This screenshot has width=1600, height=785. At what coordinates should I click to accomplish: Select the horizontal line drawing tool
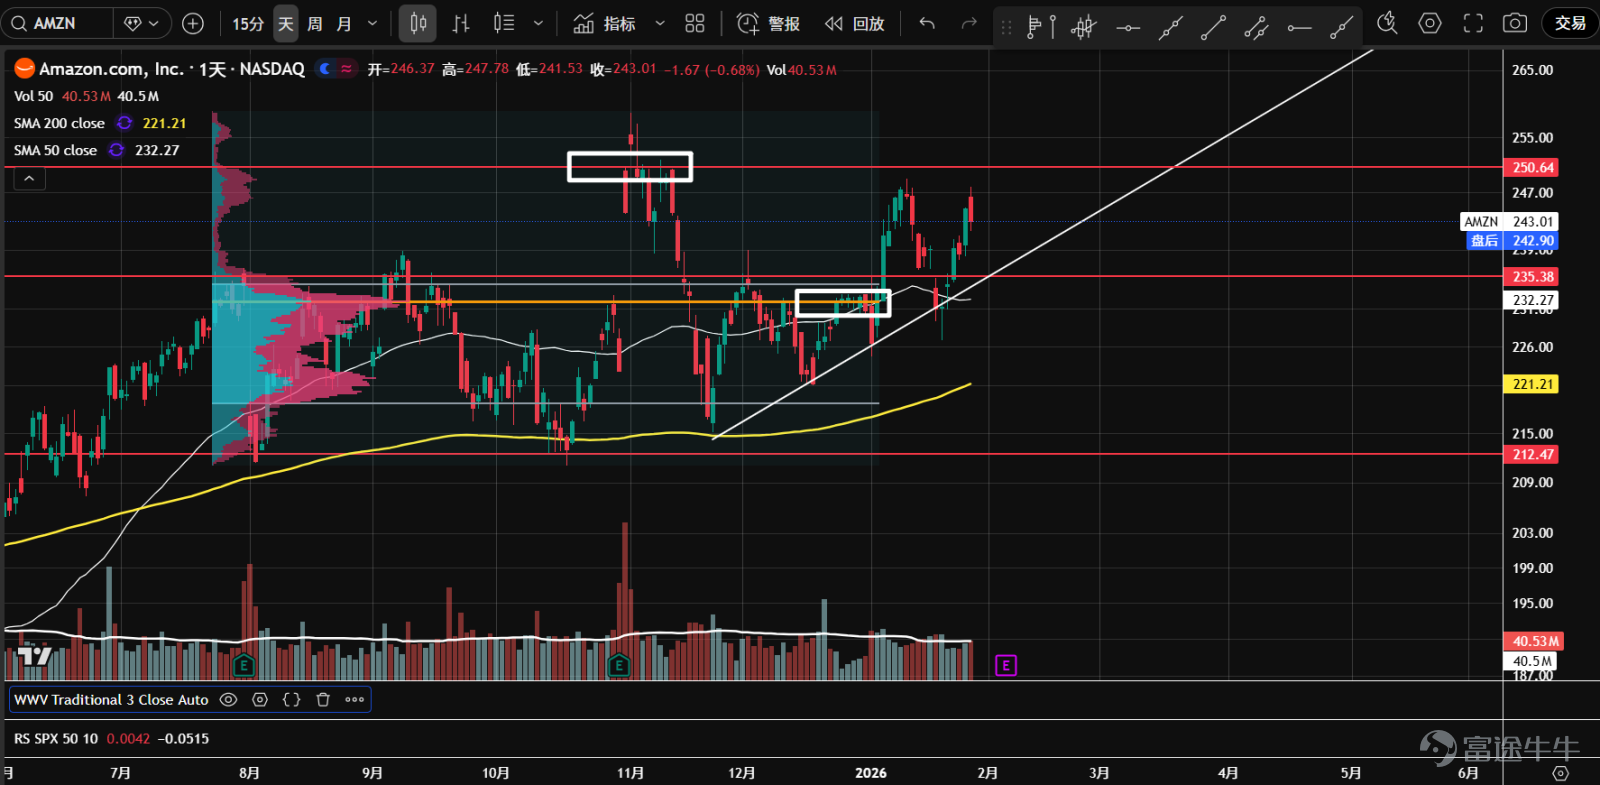tap(1128, 27)
